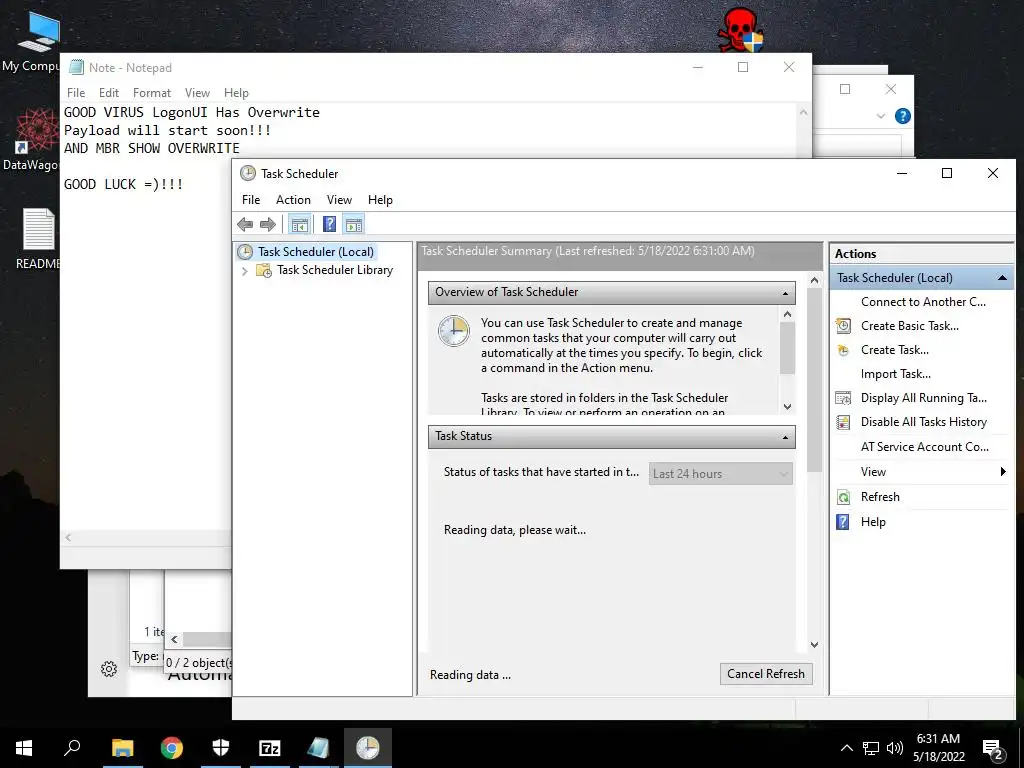
Task: Open Notepad Format menu
Action: pyautogui.click(x=152, y=93)
